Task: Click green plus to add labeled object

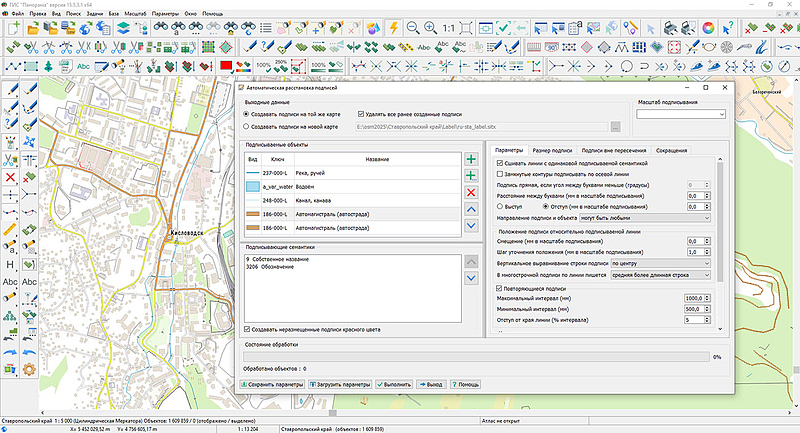Action: pos(472,159)
